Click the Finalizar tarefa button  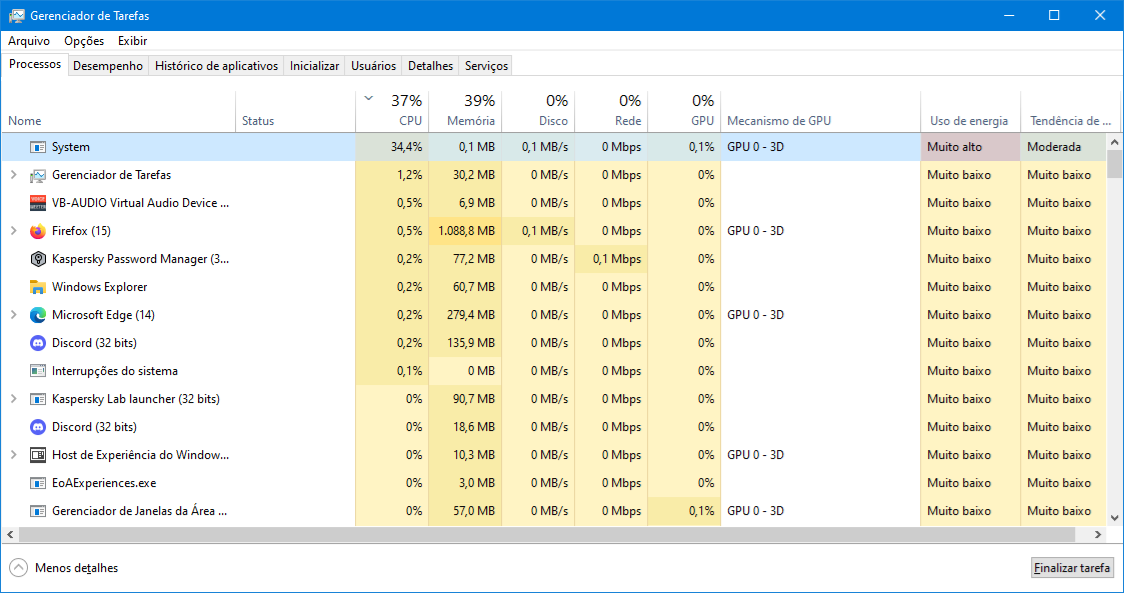[x=1072, y=568]
